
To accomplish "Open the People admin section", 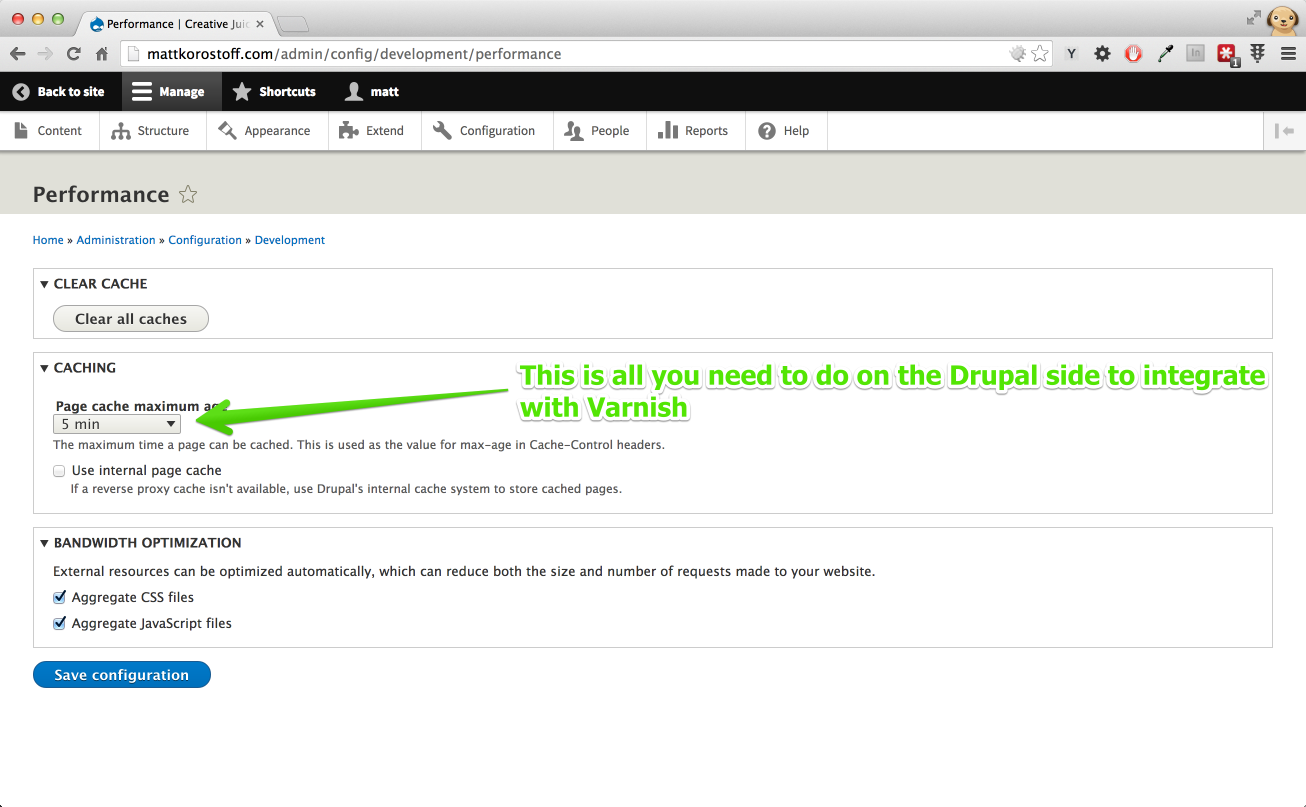I will (600, 131).
